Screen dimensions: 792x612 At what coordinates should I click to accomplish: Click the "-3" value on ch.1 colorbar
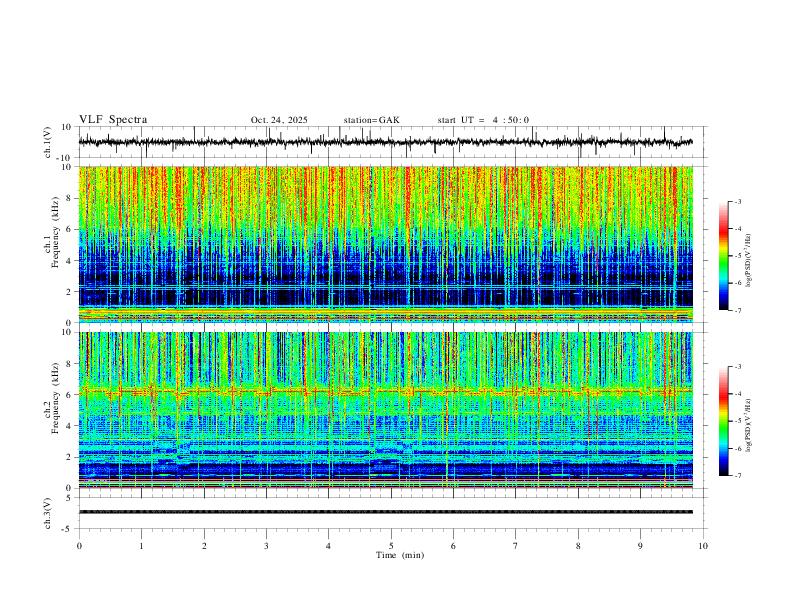pos(738,201)
